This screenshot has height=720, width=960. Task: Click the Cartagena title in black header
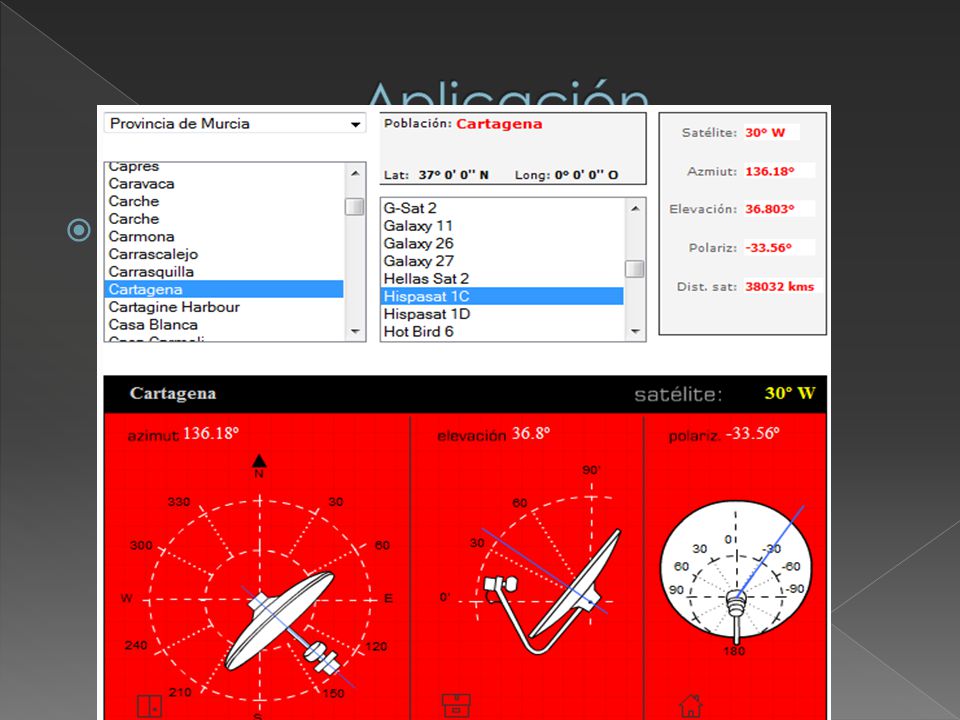tap(173, 393)
